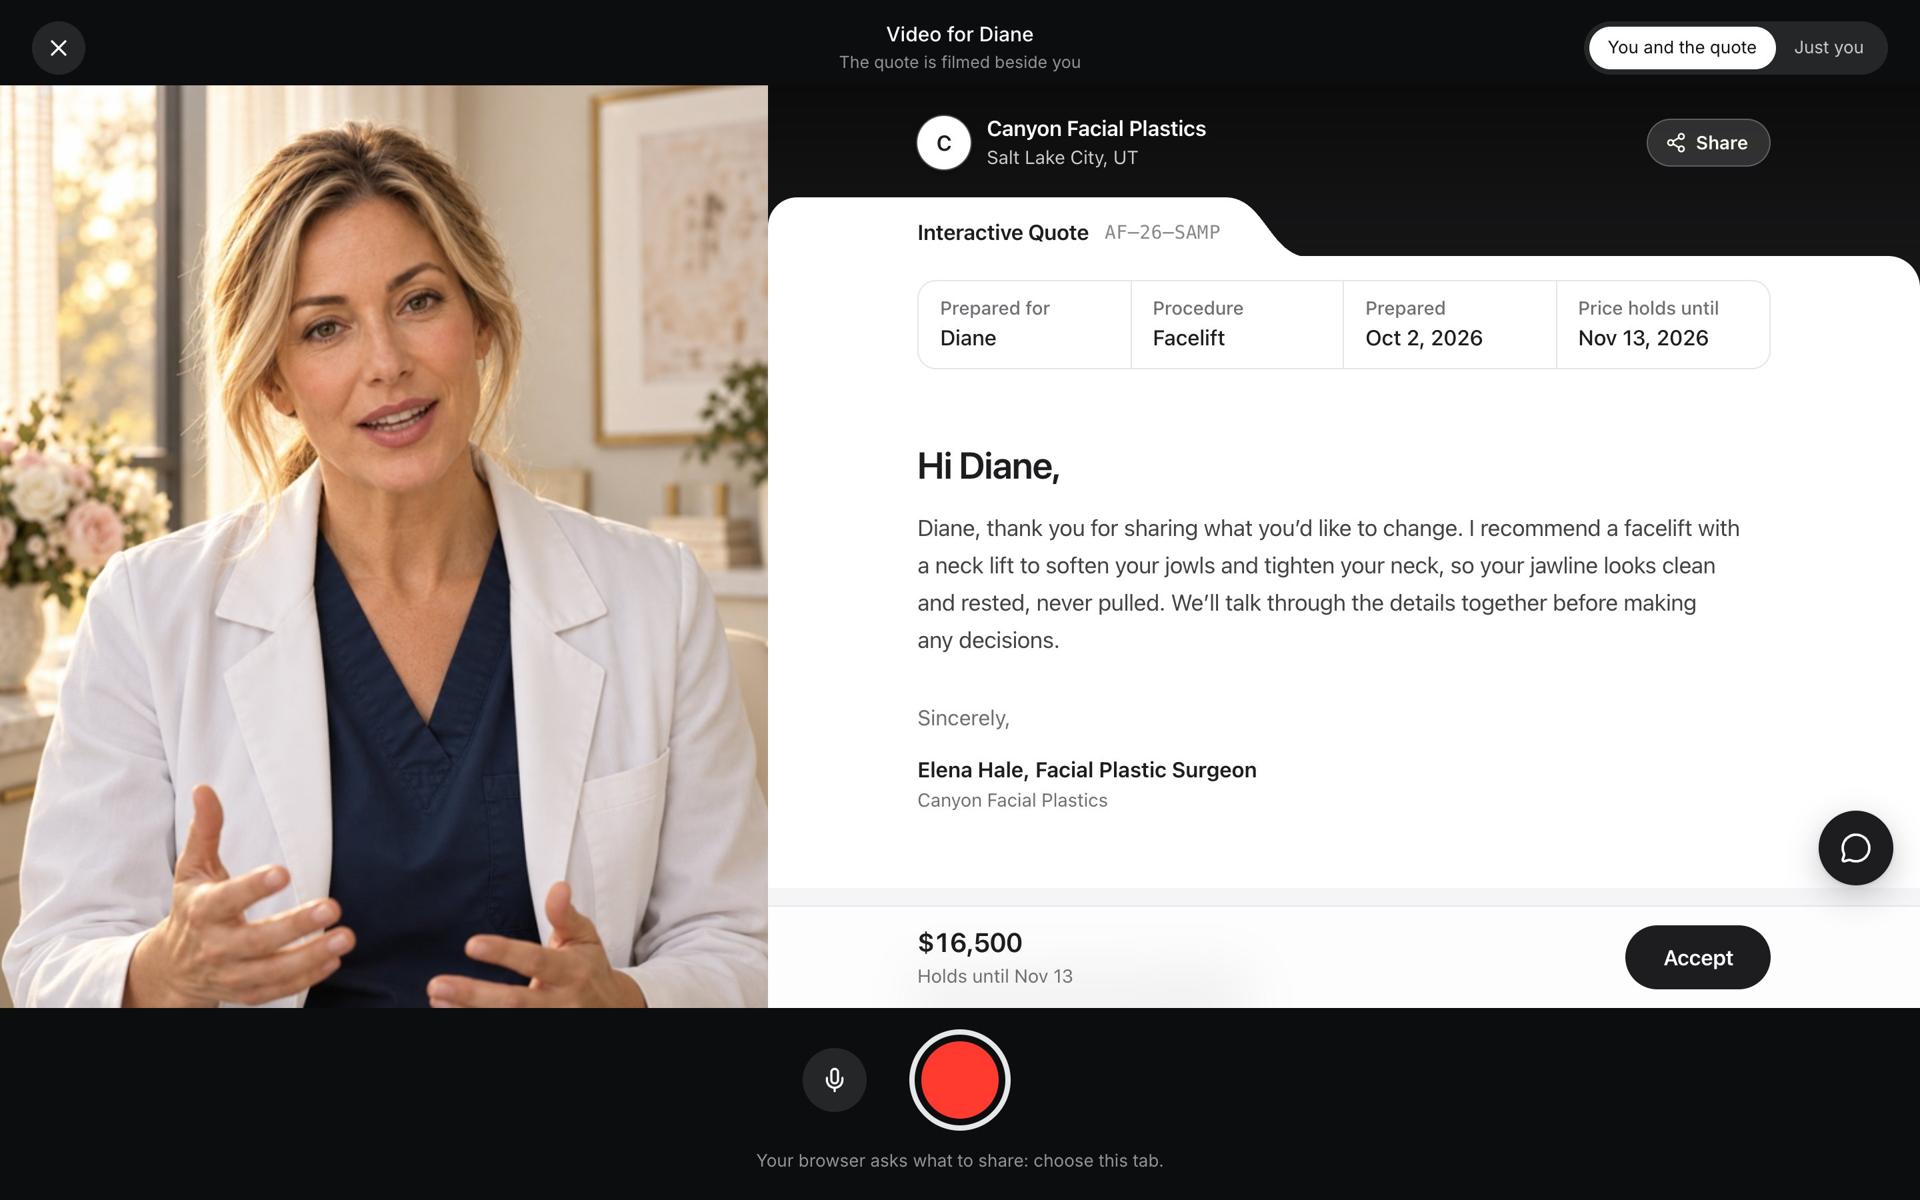Start recording with the red record button
This screenshot has width=1920, height=1200.
click(x=960, y=1080)
